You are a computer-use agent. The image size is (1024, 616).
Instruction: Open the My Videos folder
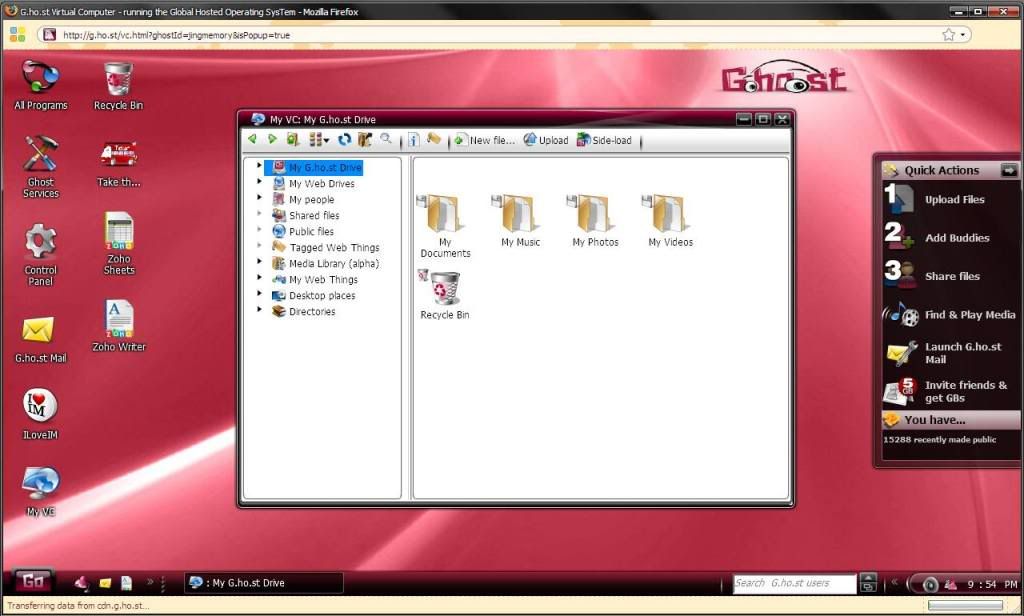click(671, 220)
